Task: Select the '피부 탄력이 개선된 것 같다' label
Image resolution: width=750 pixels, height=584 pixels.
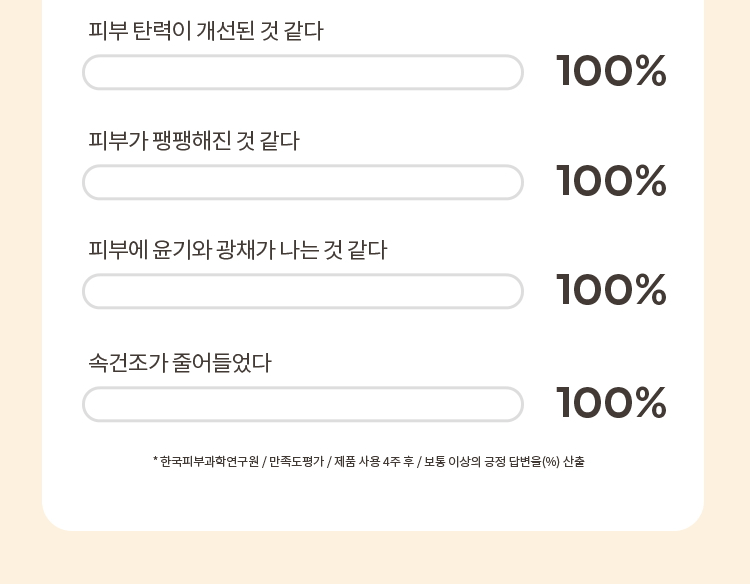Action: coord(206,31)
